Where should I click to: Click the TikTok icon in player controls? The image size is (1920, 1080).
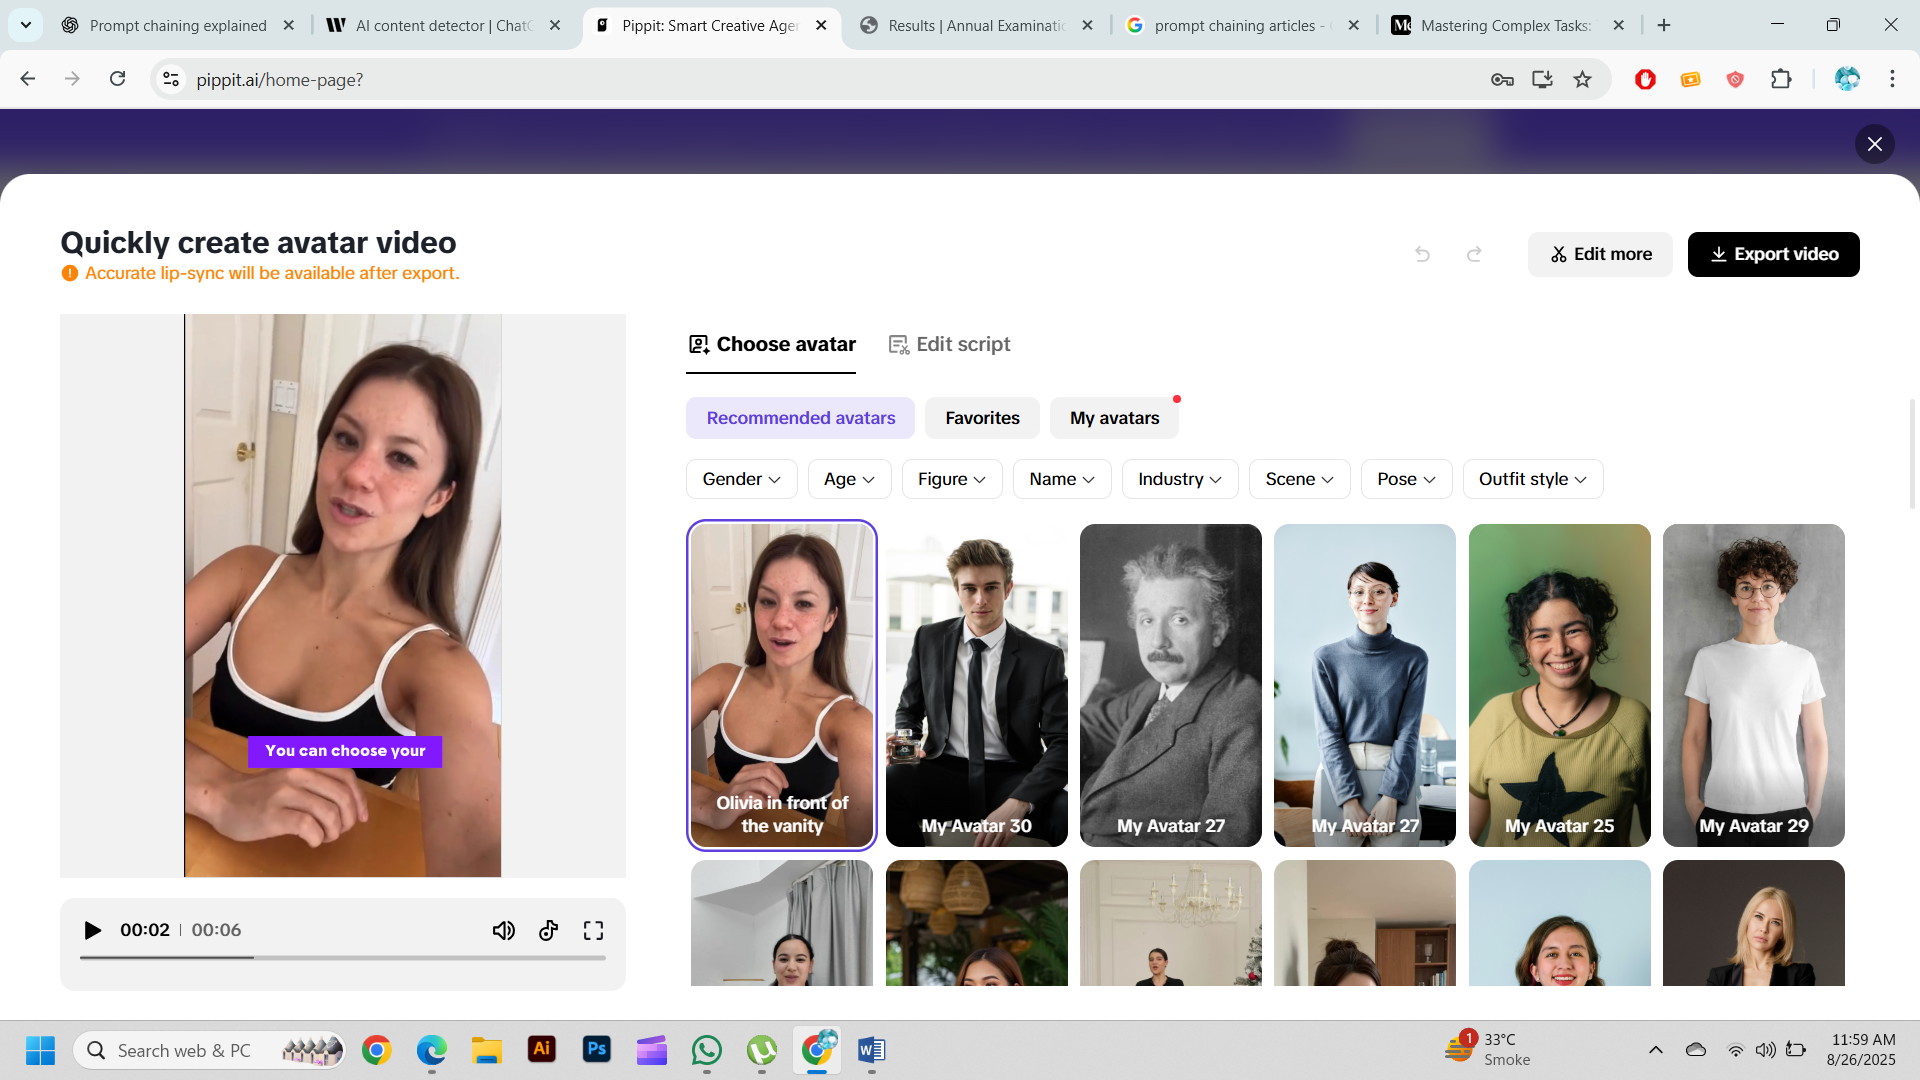point(548,931)
